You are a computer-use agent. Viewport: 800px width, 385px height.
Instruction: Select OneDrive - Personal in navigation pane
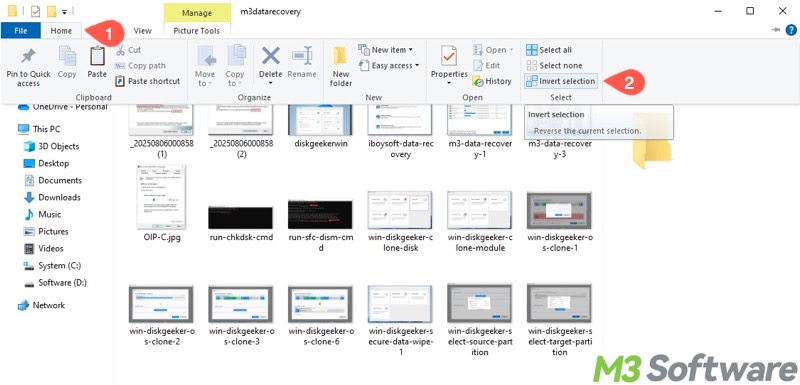[x=63, y=107]
